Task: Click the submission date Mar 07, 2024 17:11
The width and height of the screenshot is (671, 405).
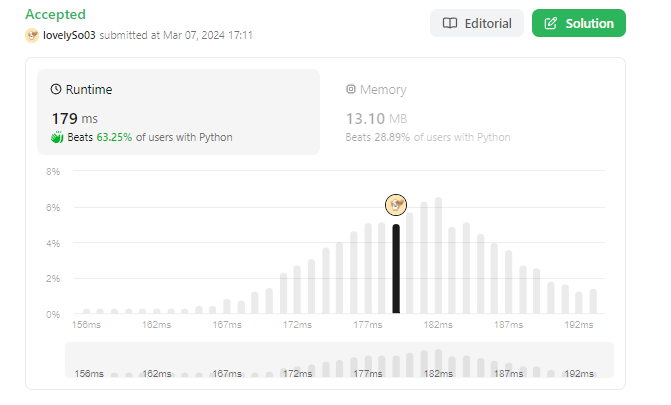Action: tap(208, 35)
